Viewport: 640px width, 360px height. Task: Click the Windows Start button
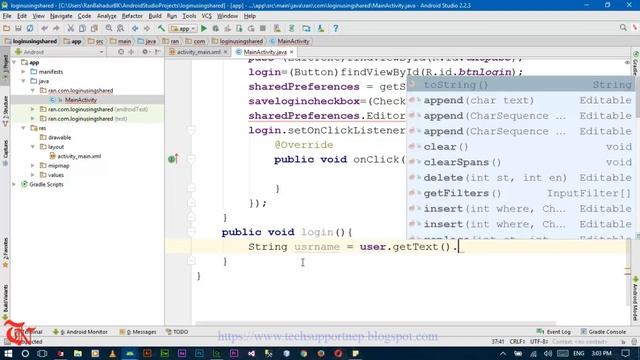click(x=8, y=353)
